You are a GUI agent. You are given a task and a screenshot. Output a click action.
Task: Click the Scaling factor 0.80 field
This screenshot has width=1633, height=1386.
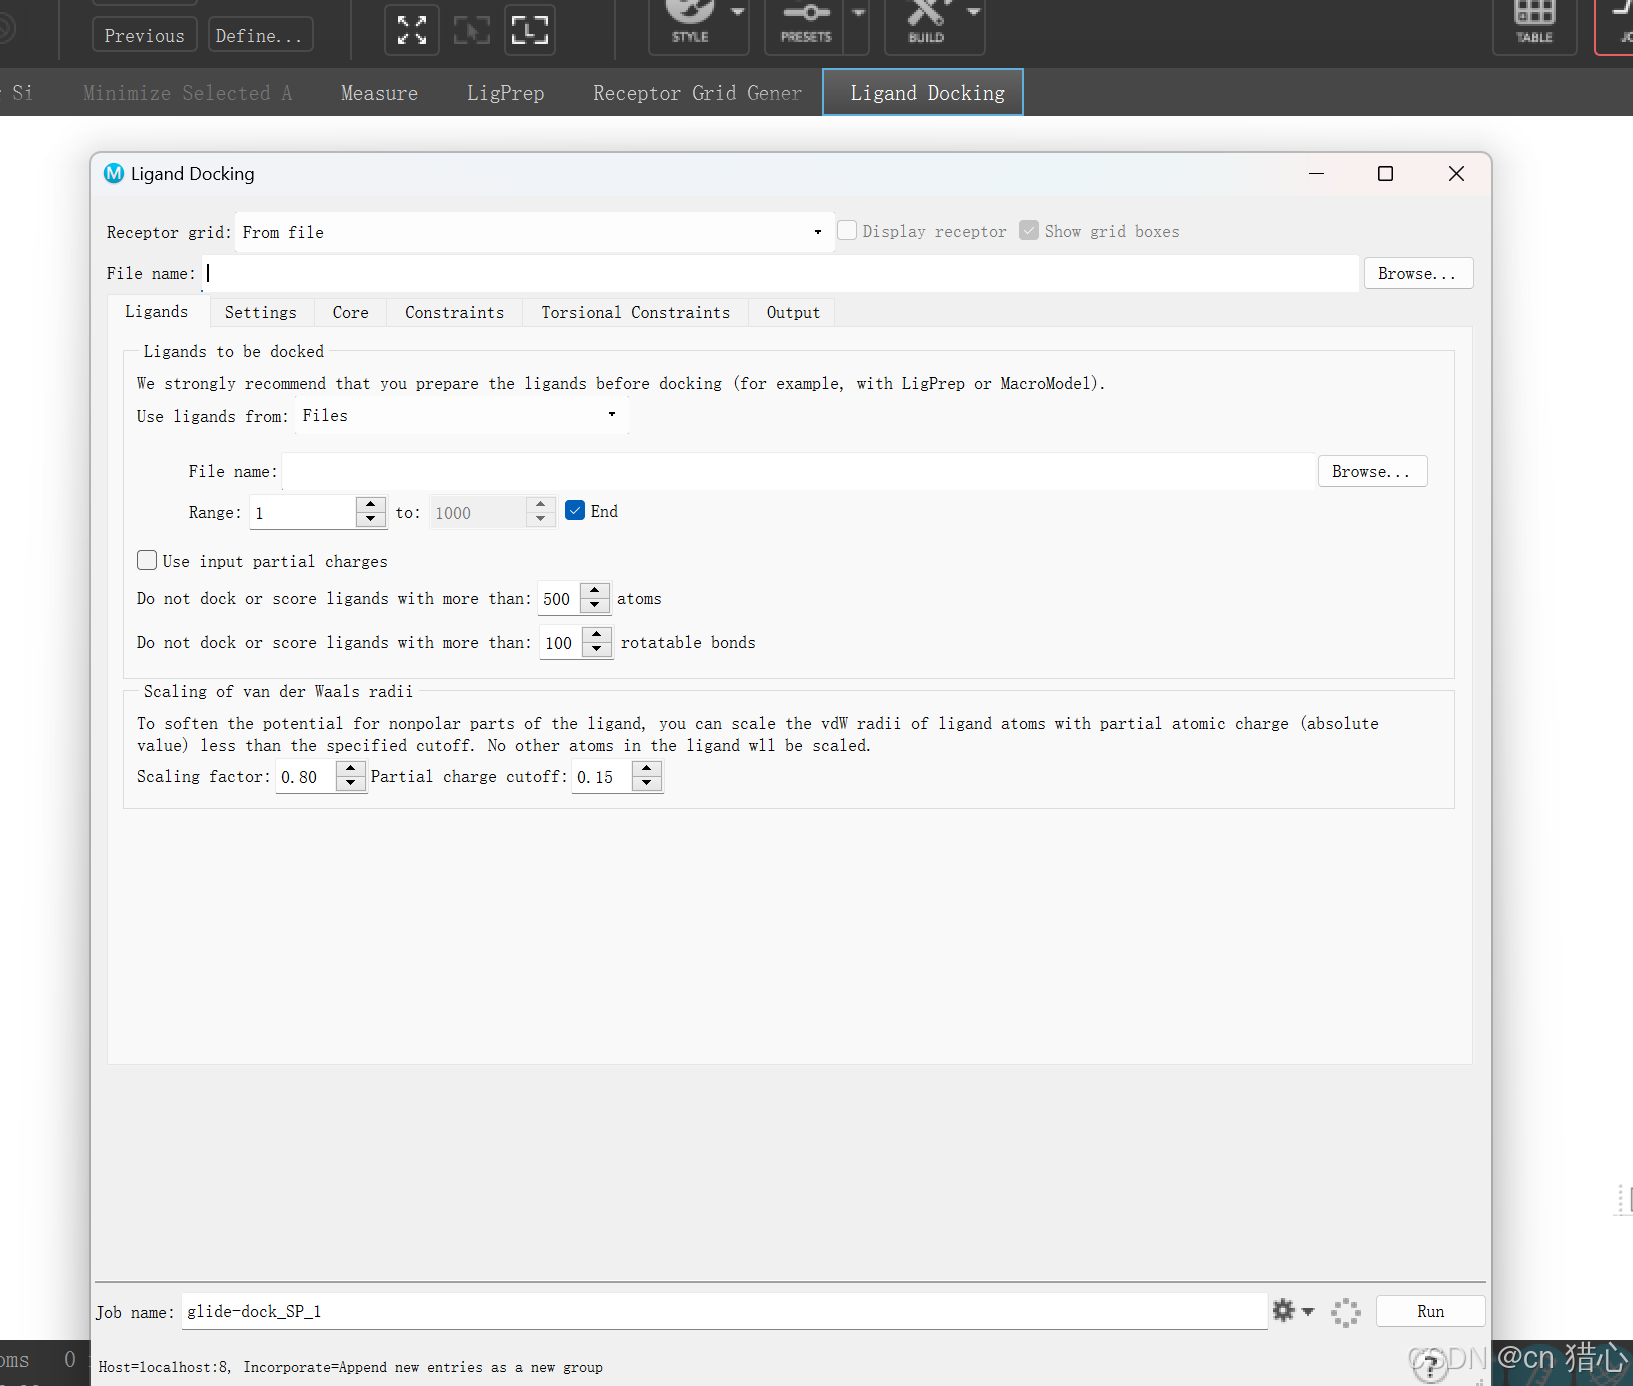pyautogui.click(x=306, y=776)
